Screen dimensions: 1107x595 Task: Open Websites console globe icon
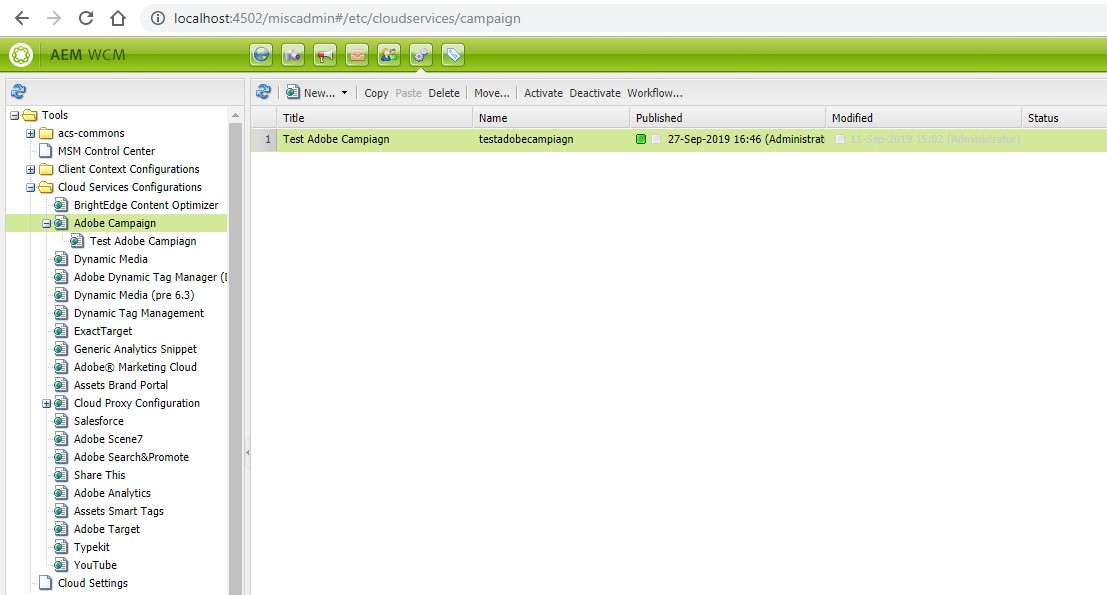(x=261, y=54)
